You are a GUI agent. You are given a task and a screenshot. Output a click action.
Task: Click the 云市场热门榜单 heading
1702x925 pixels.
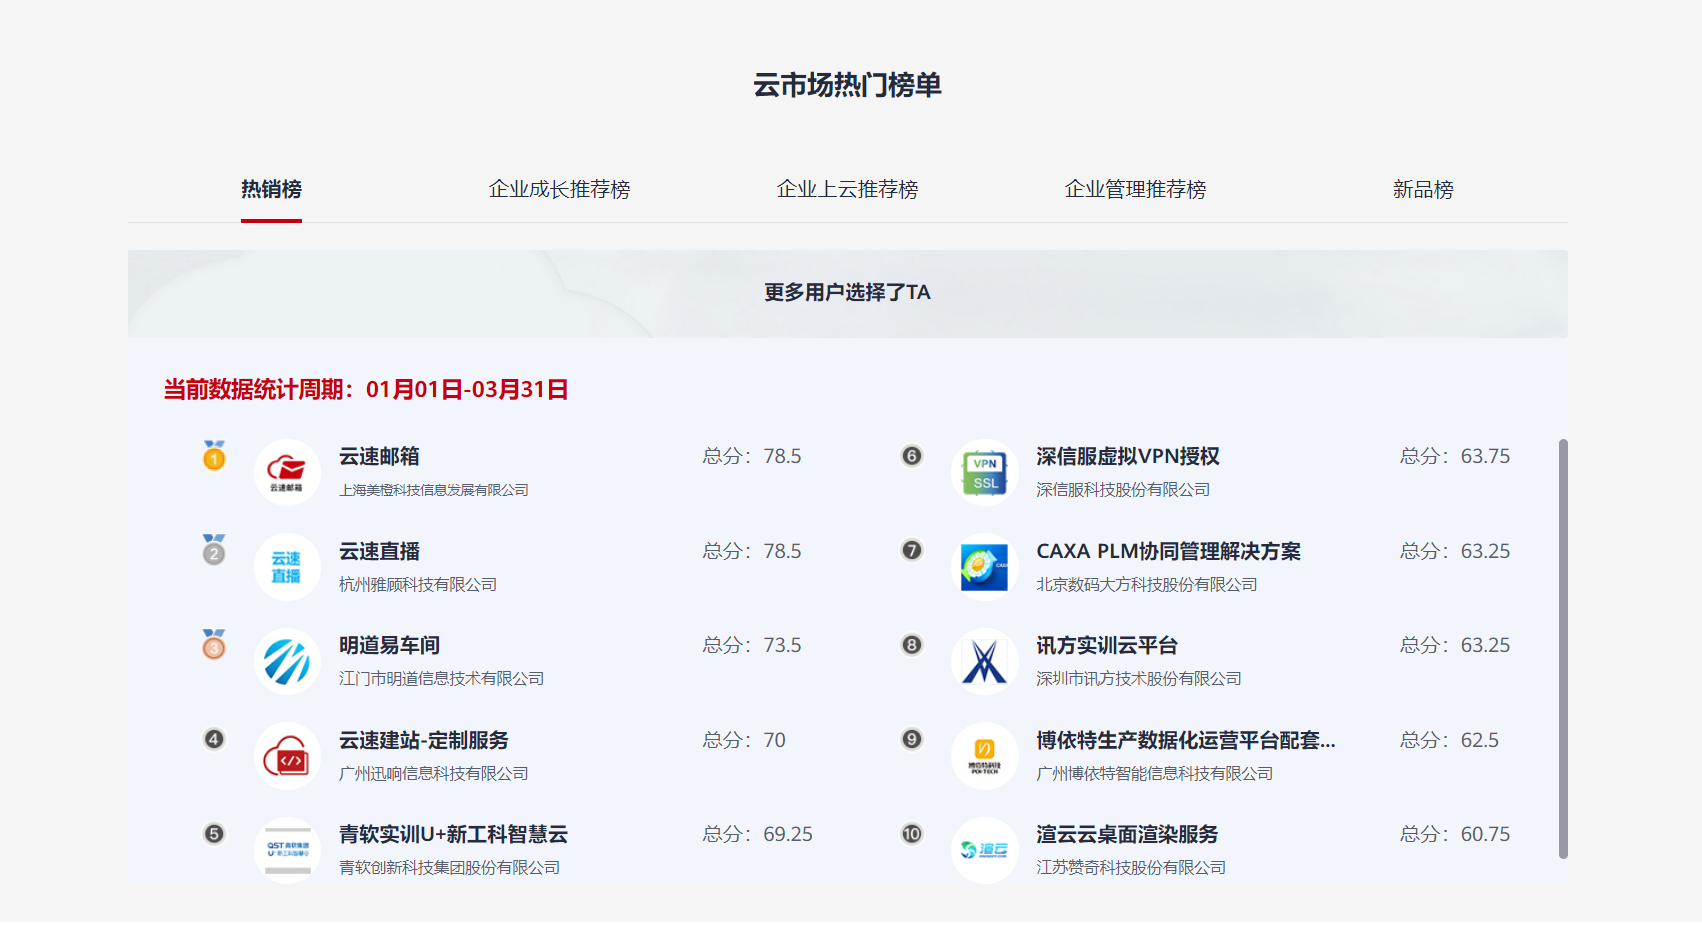tap(848, 85)
